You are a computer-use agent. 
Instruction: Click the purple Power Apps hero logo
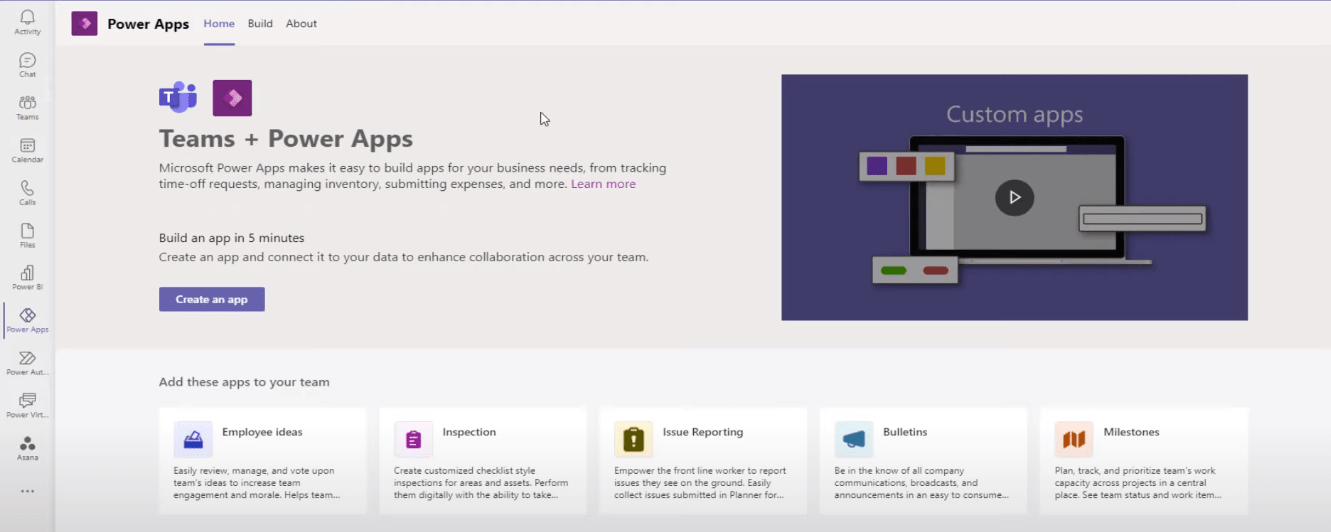232,98
